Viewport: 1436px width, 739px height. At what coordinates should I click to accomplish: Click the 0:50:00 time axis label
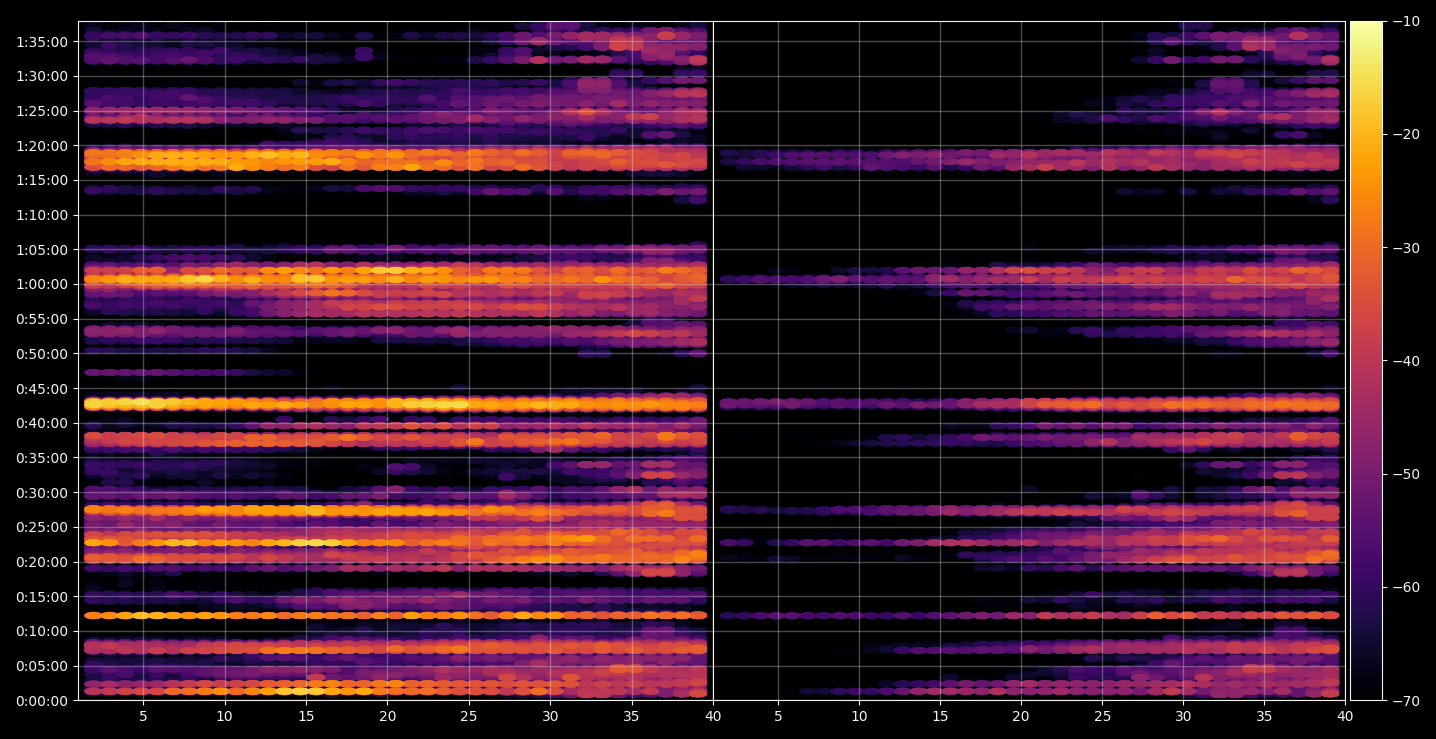point(42,354)
